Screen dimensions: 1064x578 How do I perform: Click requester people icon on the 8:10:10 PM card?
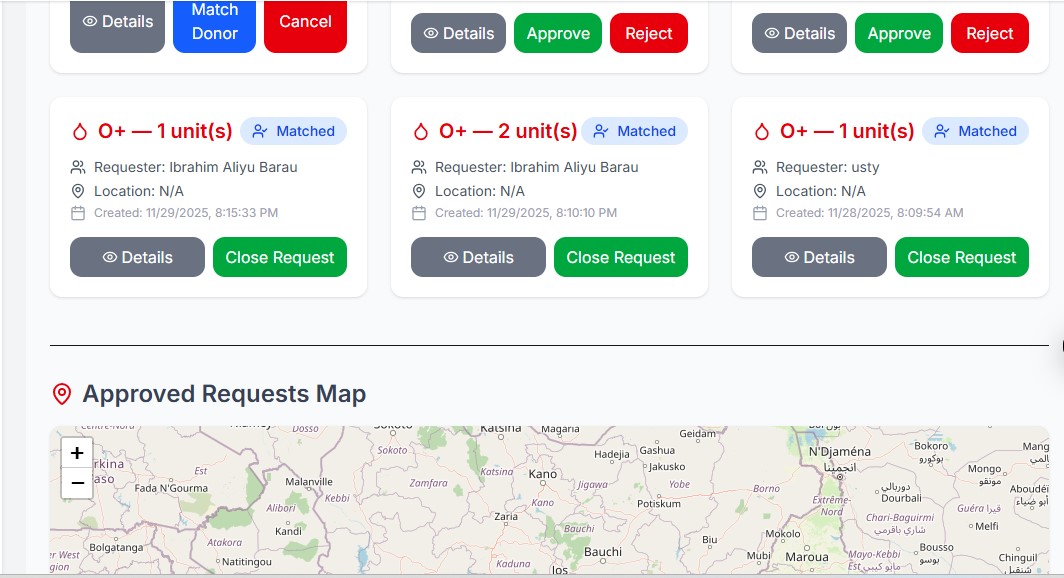pos(419,167)
